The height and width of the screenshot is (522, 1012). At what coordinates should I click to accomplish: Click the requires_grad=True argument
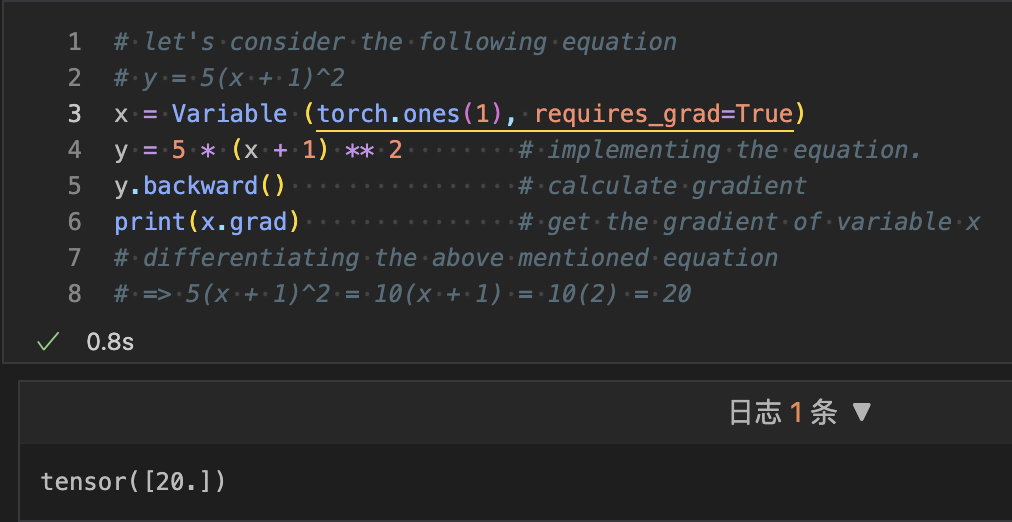click(x=663, y=114)
